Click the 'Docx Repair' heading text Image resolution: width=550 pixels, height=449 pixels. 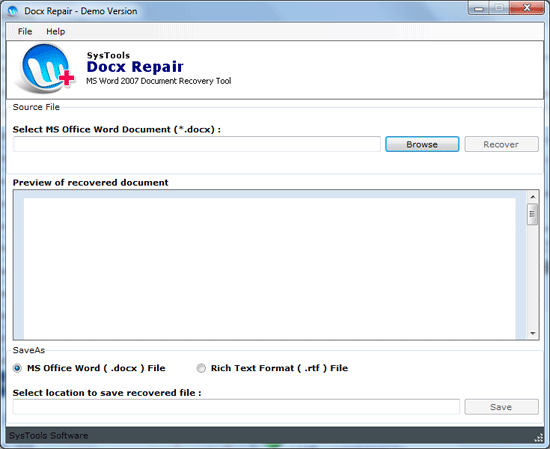point(135,67)
